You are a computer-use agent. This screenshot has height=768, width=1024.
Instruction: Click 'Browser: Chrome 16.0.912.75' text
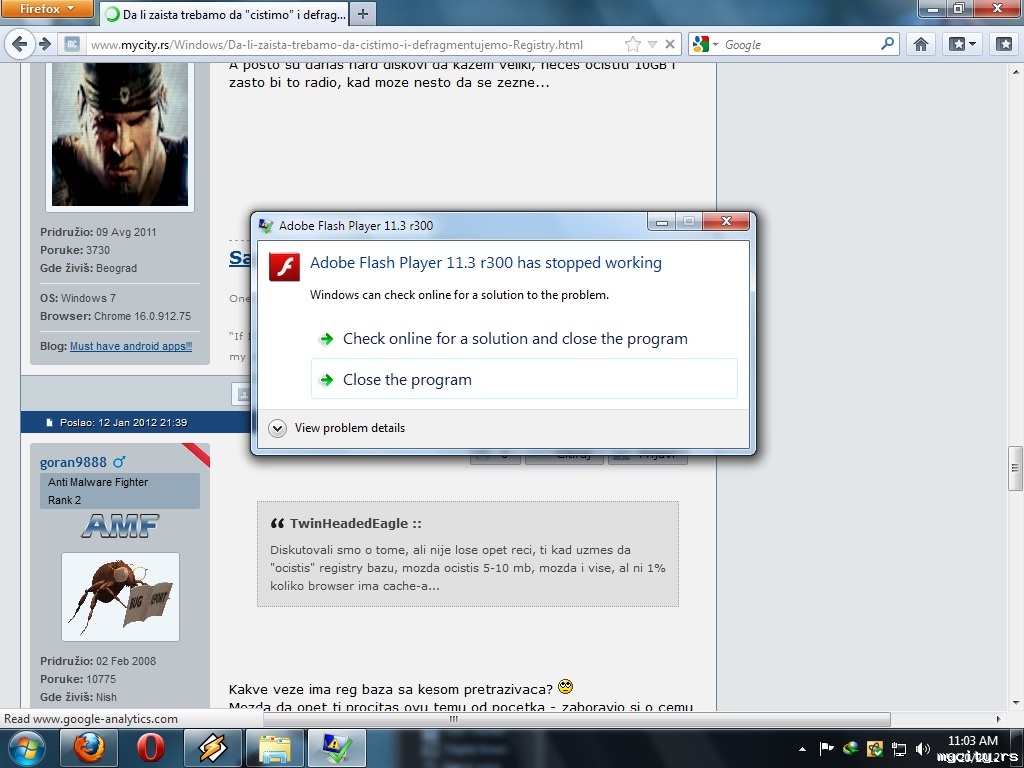pyautogui.click(x=116, y=316)
